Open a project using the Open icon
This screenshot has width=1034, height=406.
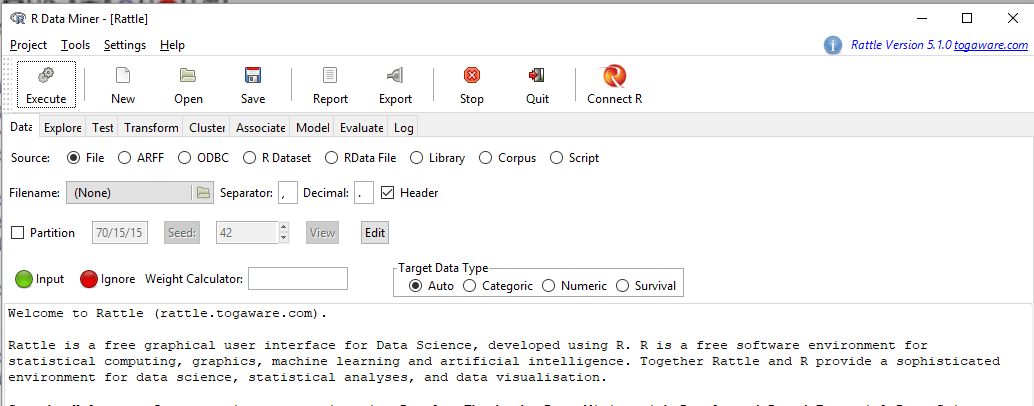click(x=188, y=76)
